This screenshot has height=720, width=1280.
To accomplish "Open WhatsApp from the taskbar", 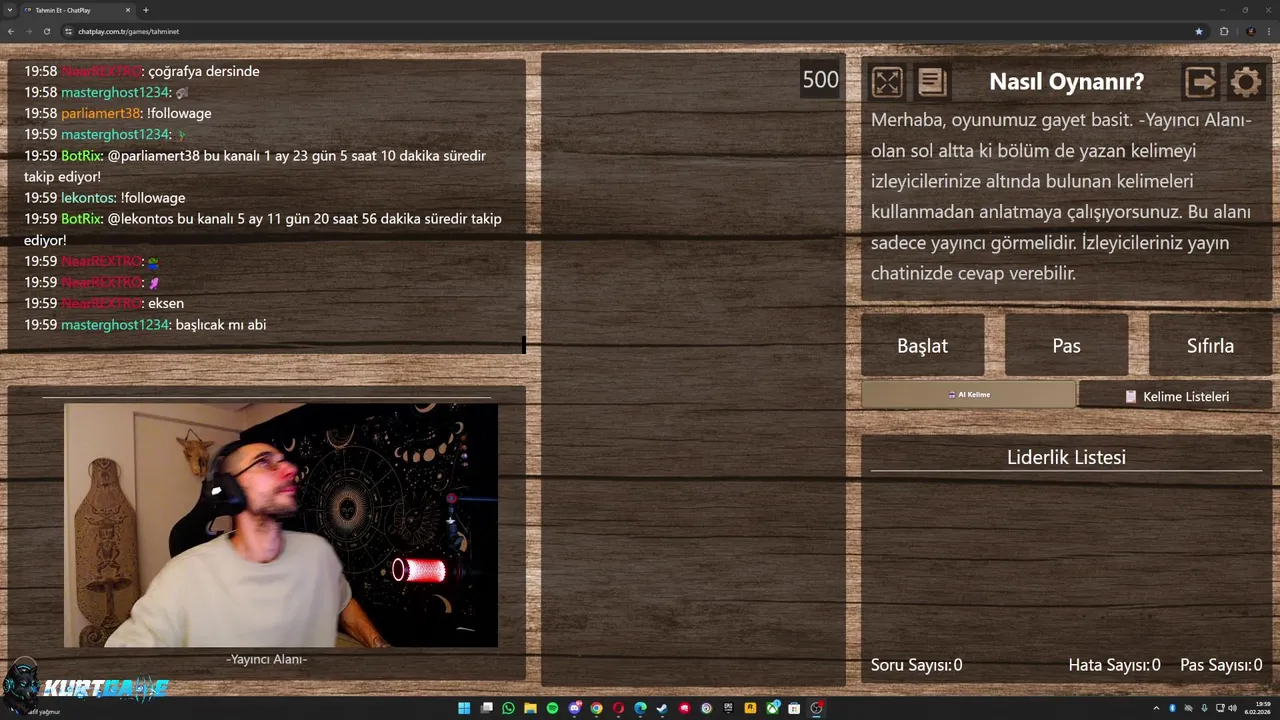I will (x=508, y=708).
